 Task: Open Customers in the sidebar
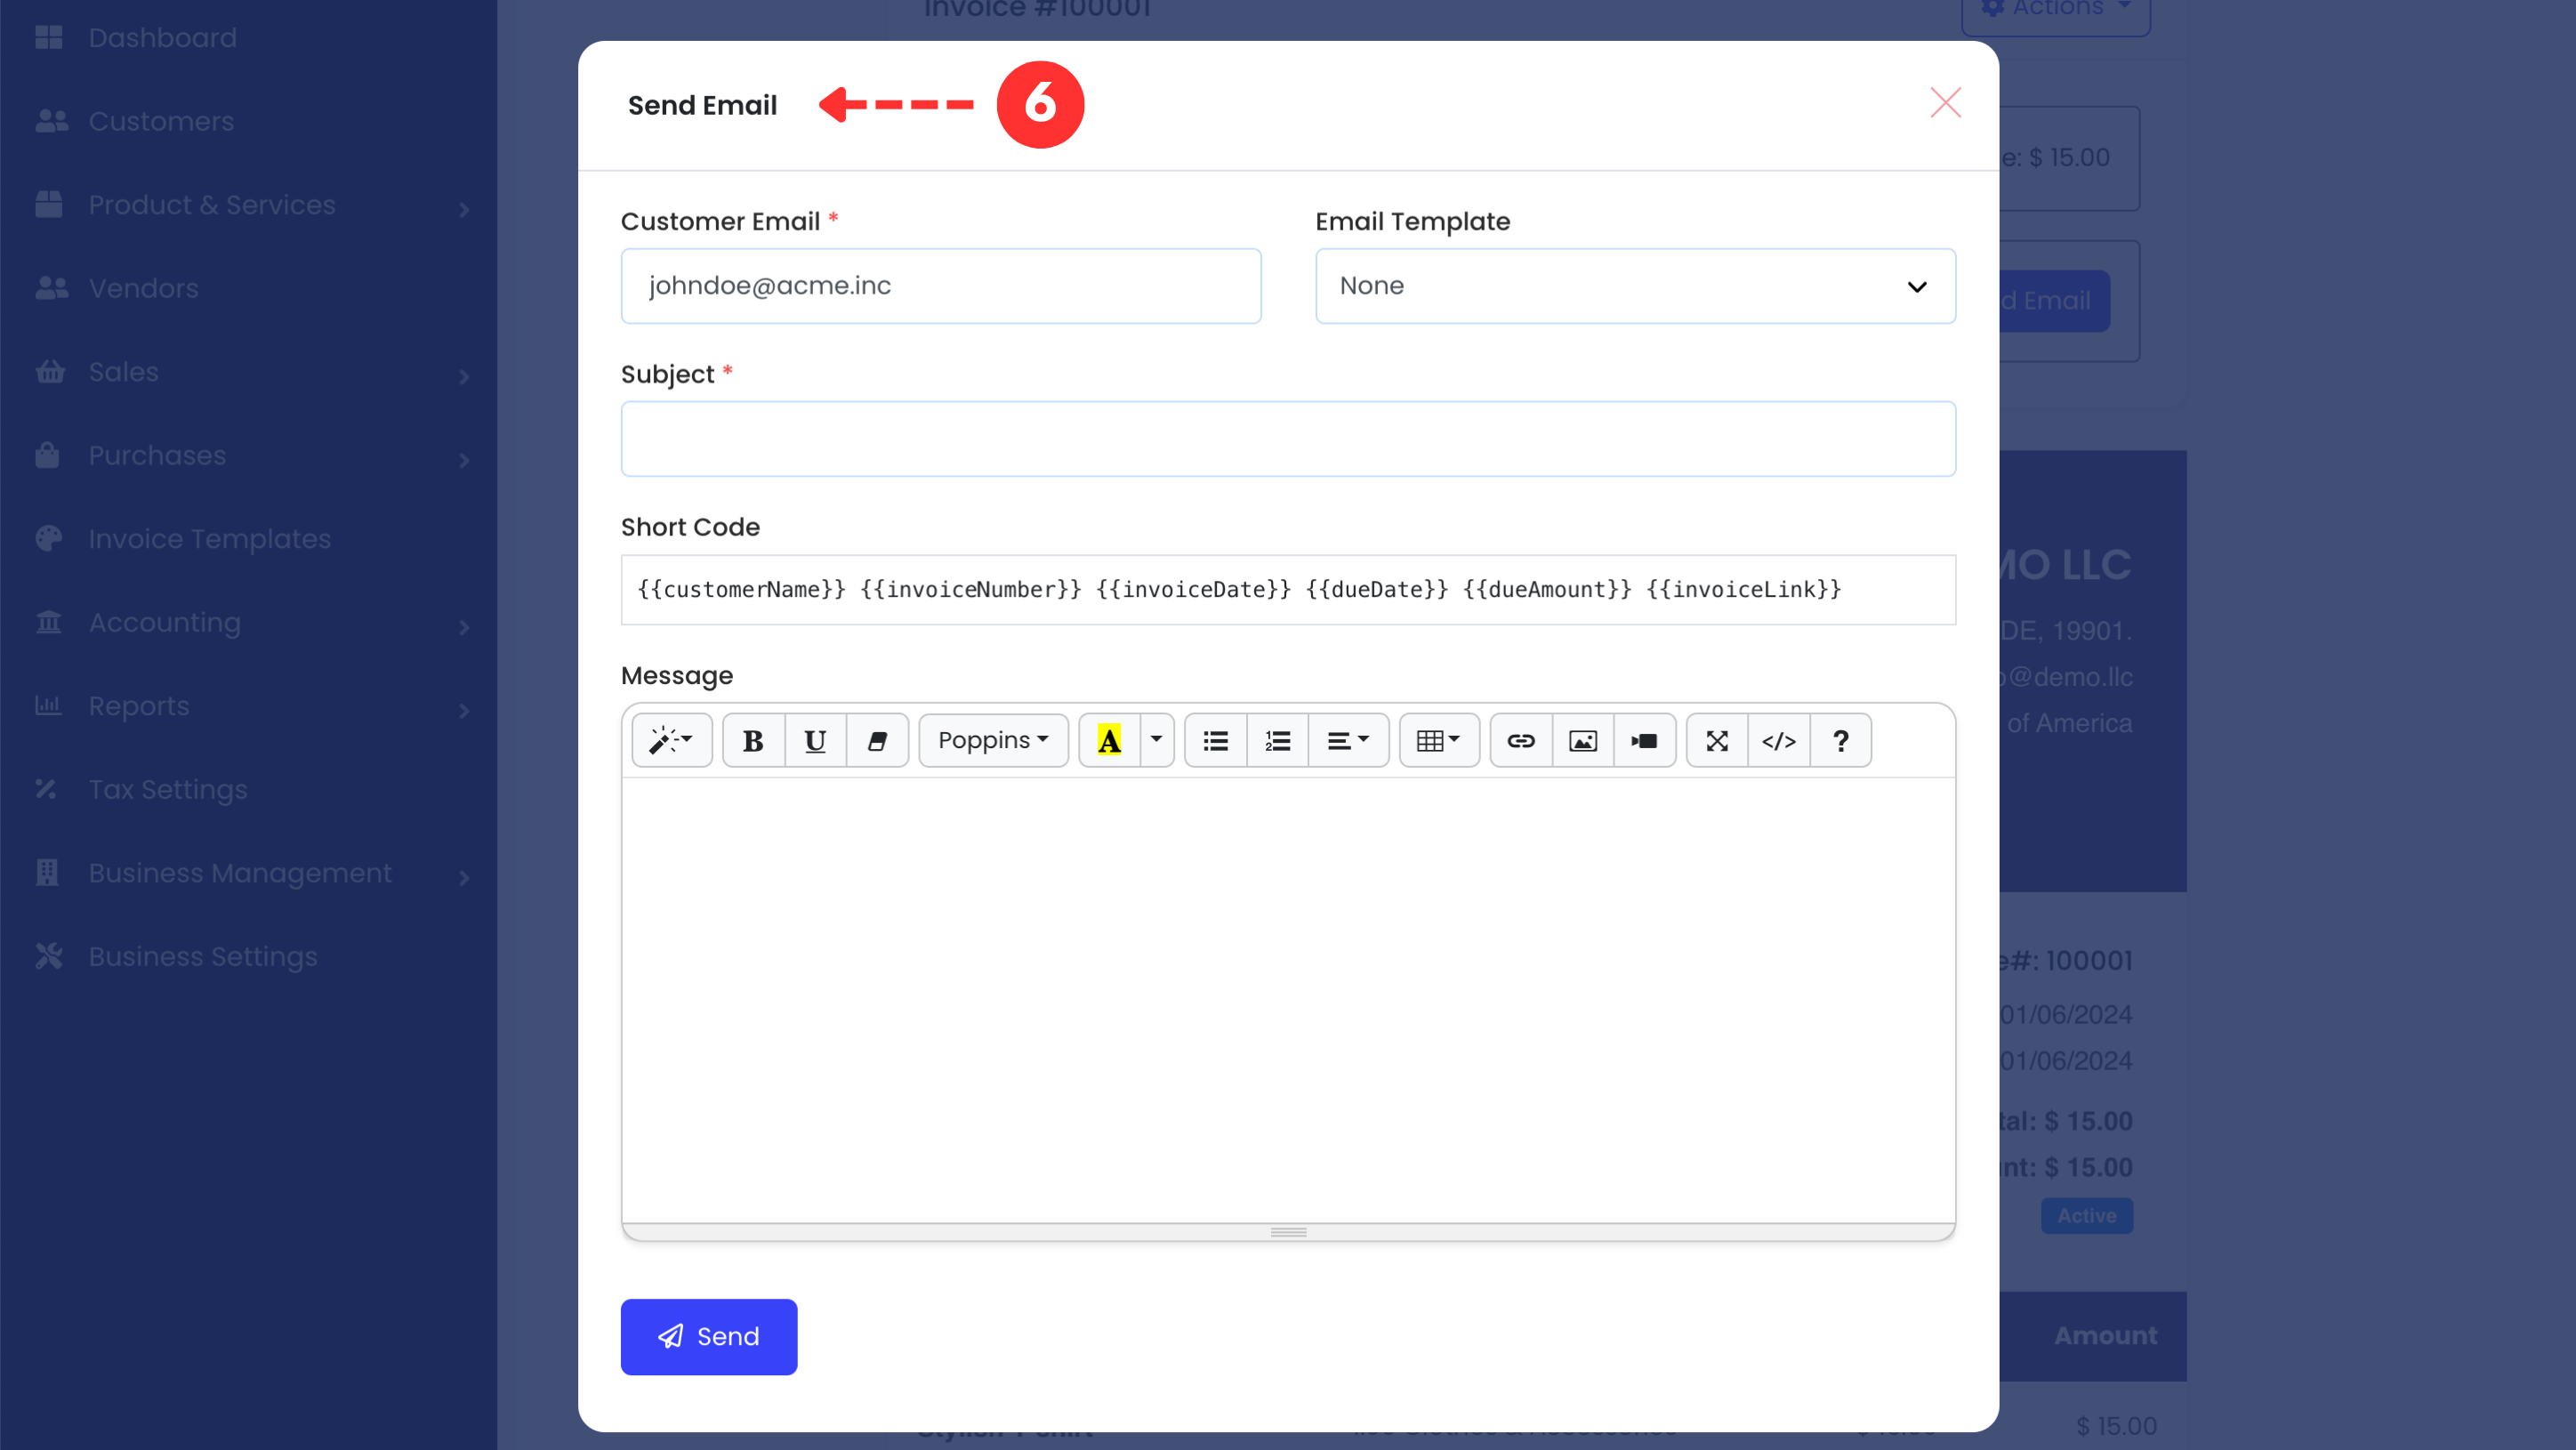(x=161, y=121)
